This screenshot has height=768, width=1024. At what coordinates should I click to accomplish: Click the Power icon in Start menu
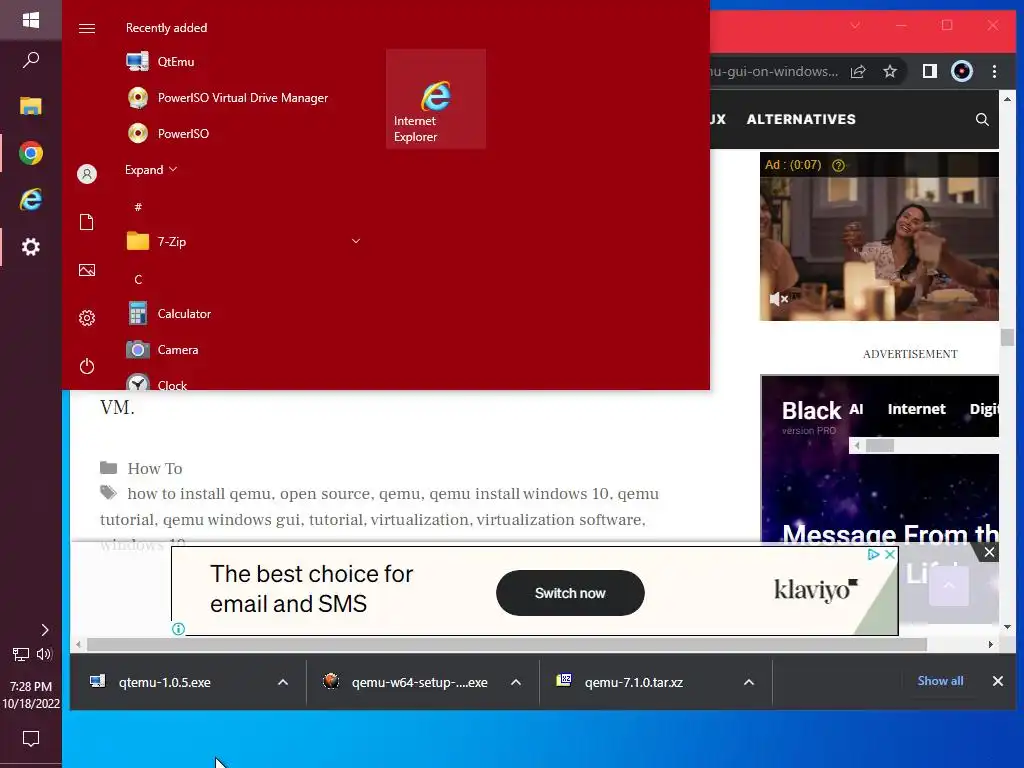click(x=87, y=366)
